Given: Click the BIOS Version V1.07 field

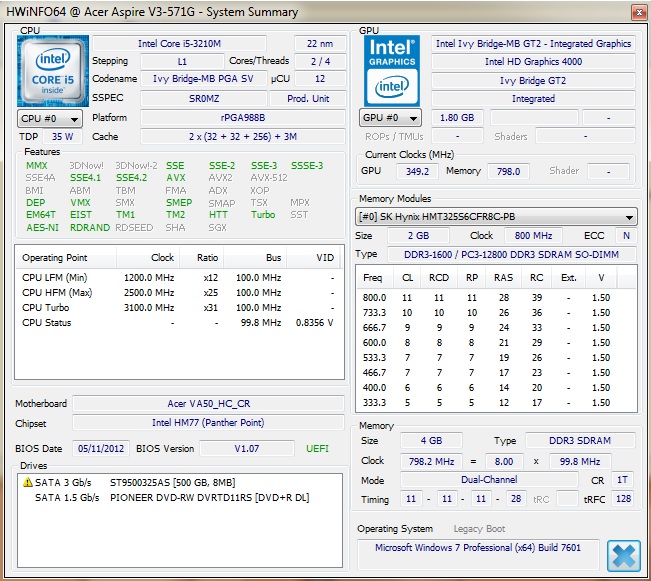Looking at the screenshot, I should tap(247, 449).
